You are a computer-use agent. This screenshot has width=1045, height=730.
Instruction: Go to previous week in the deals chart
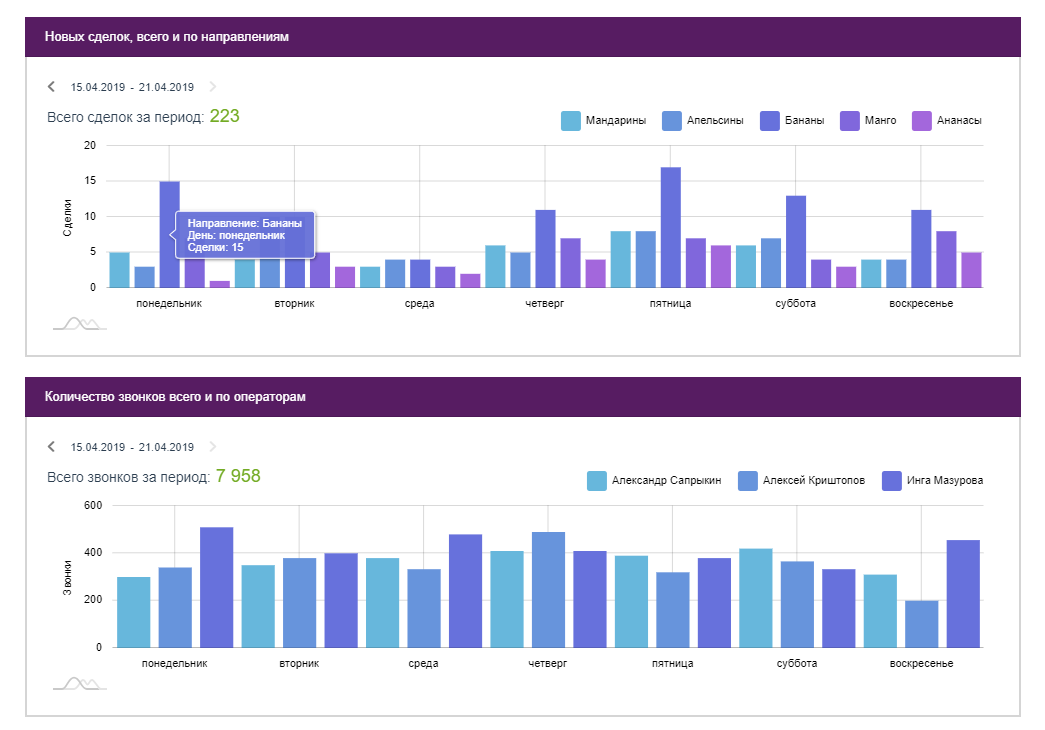(x=51, y=87)
